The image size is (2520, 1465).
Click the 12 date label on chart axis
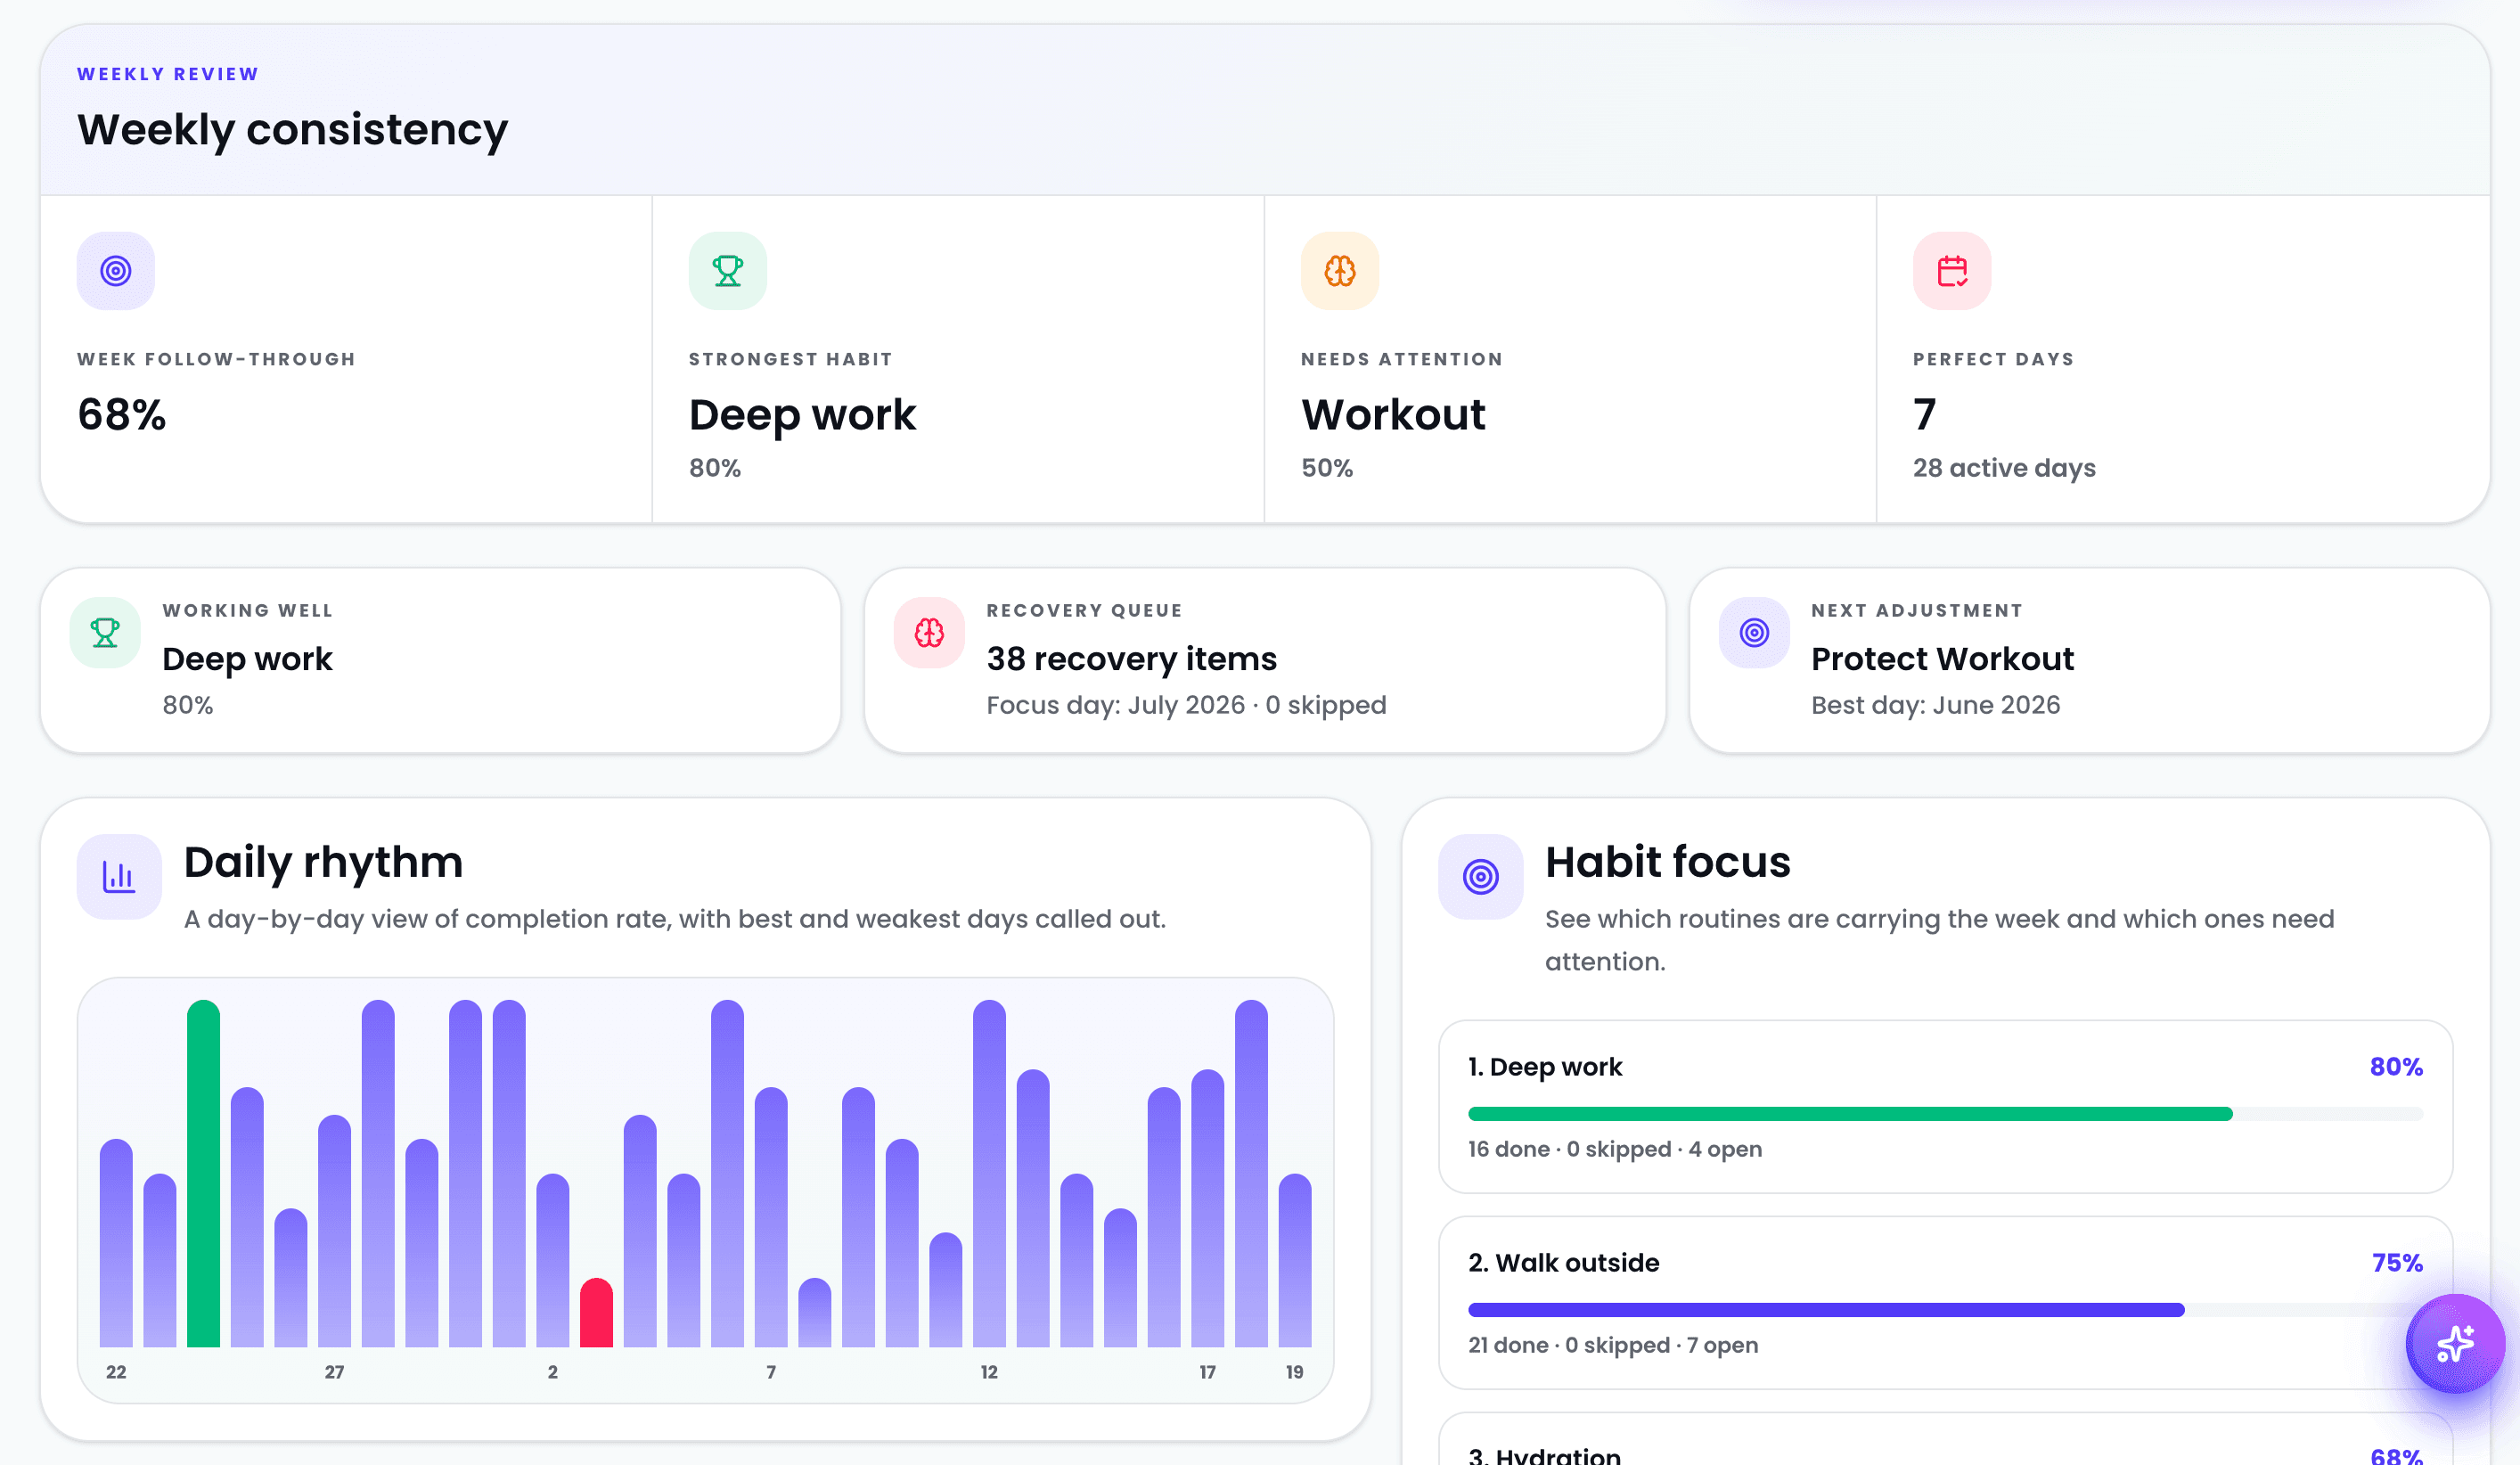[x=988, y=1372]
